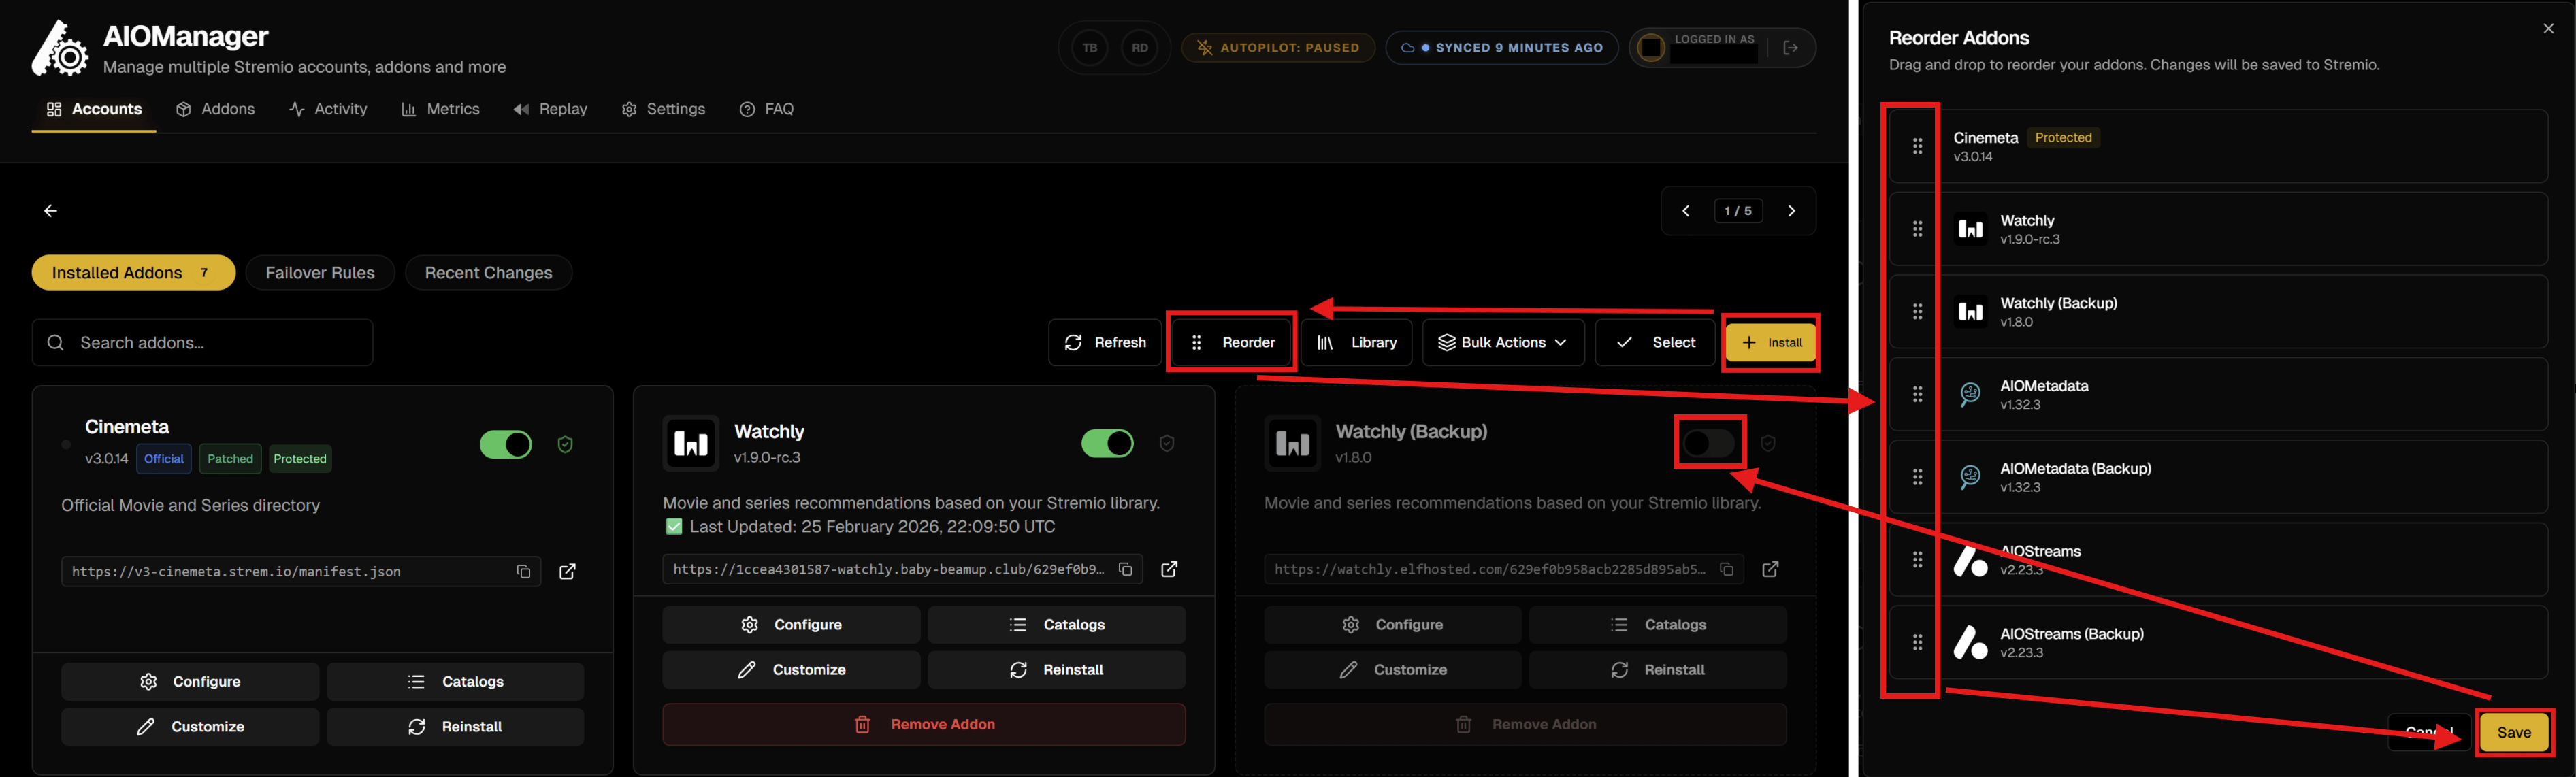
Task: Open the Failover Rules tab
Action: tap(320, 273)
